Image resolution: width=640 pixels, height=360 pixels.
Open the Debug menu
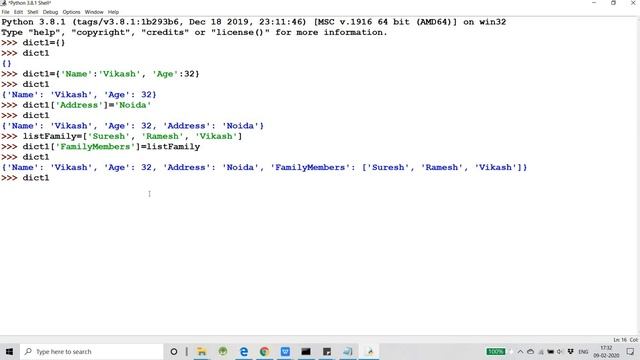(51, 12)
